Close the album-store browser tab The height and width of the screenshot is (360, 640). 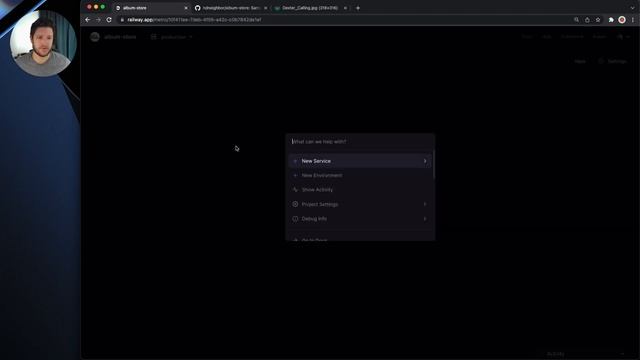click(x=186, y=8)
